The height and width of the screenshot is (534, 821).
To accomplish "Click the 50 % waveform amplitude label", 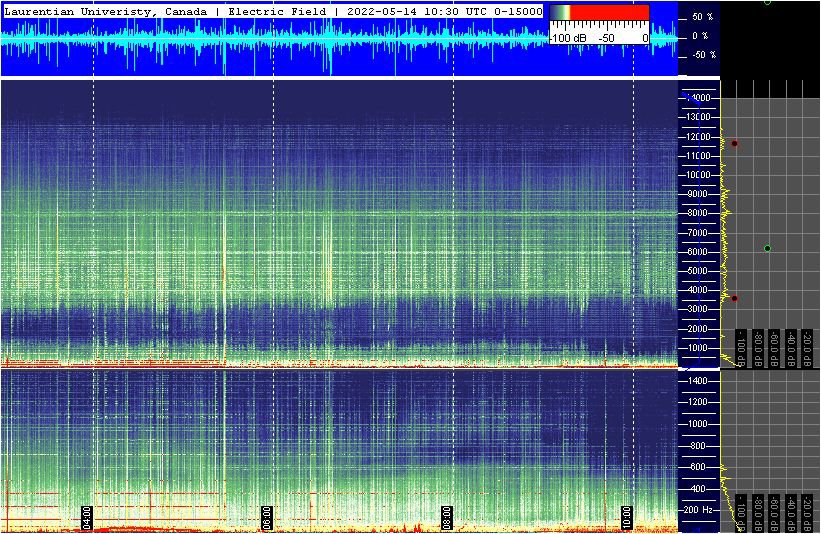I will coord(702,18).
